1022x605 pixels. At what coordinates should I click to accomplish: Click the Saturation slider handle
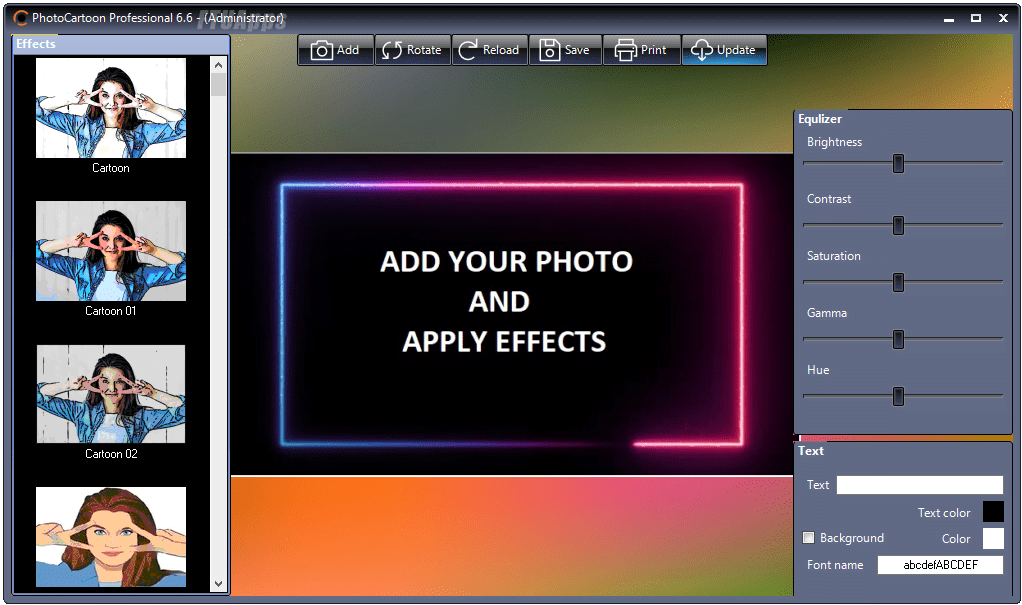[x=898, y=282]
